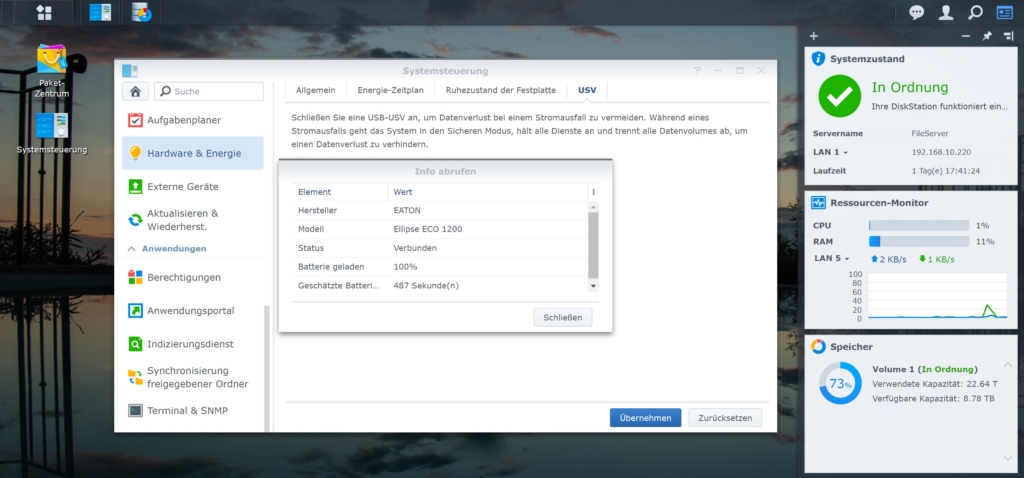Open the storage manager taskbar icon
Image resolution: width=1024 pixels, height=478 pixels.
pos(142,12)
